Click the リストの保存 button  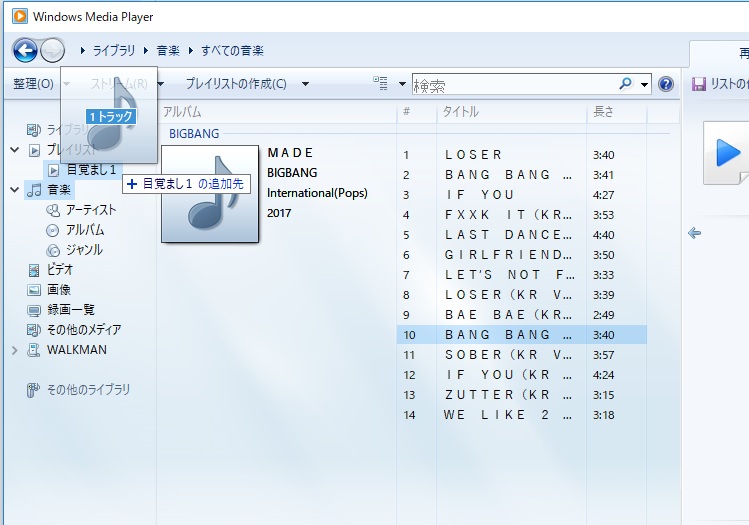point(720,84)
